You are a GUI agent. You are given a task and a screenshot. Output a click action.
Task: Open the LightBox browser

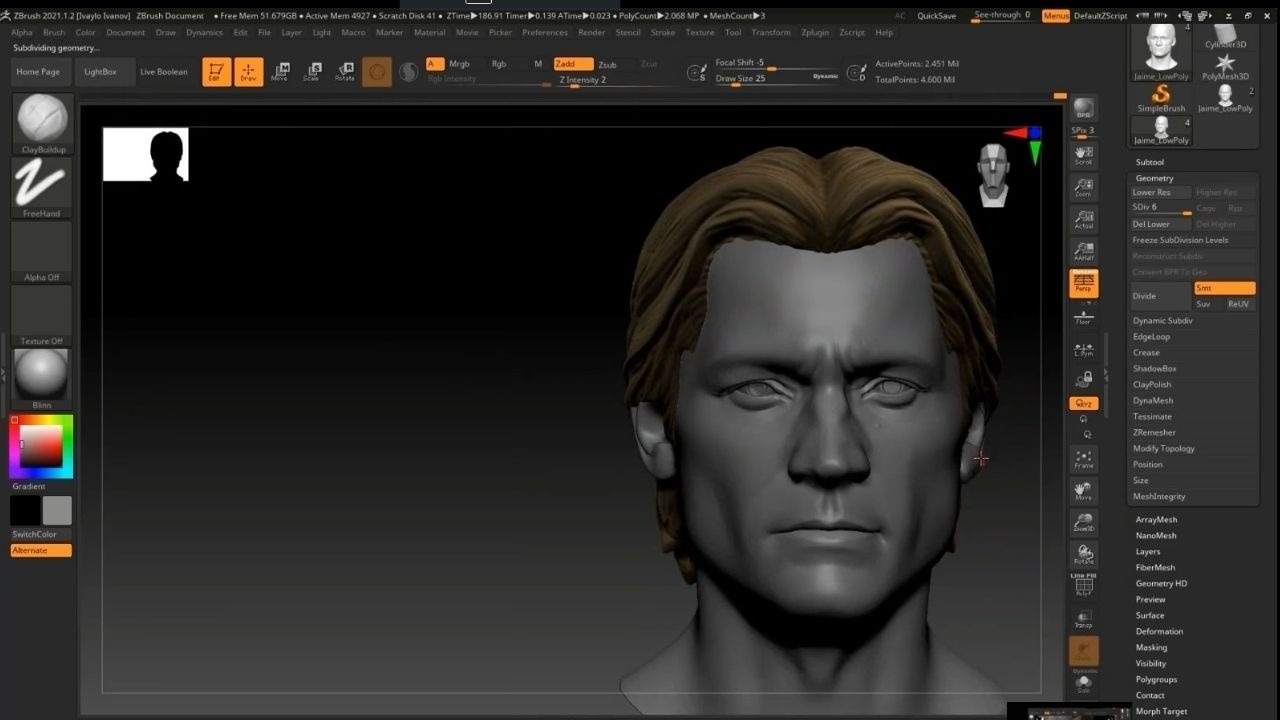pyautogui.click(x=100, y=72)
